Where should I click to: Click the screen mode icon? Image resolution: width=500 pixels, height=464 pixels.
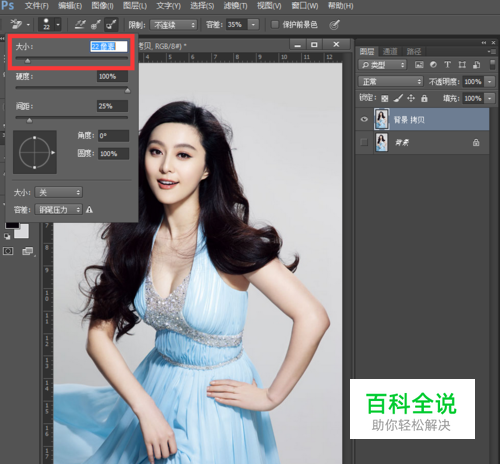(x=28, y=251)
